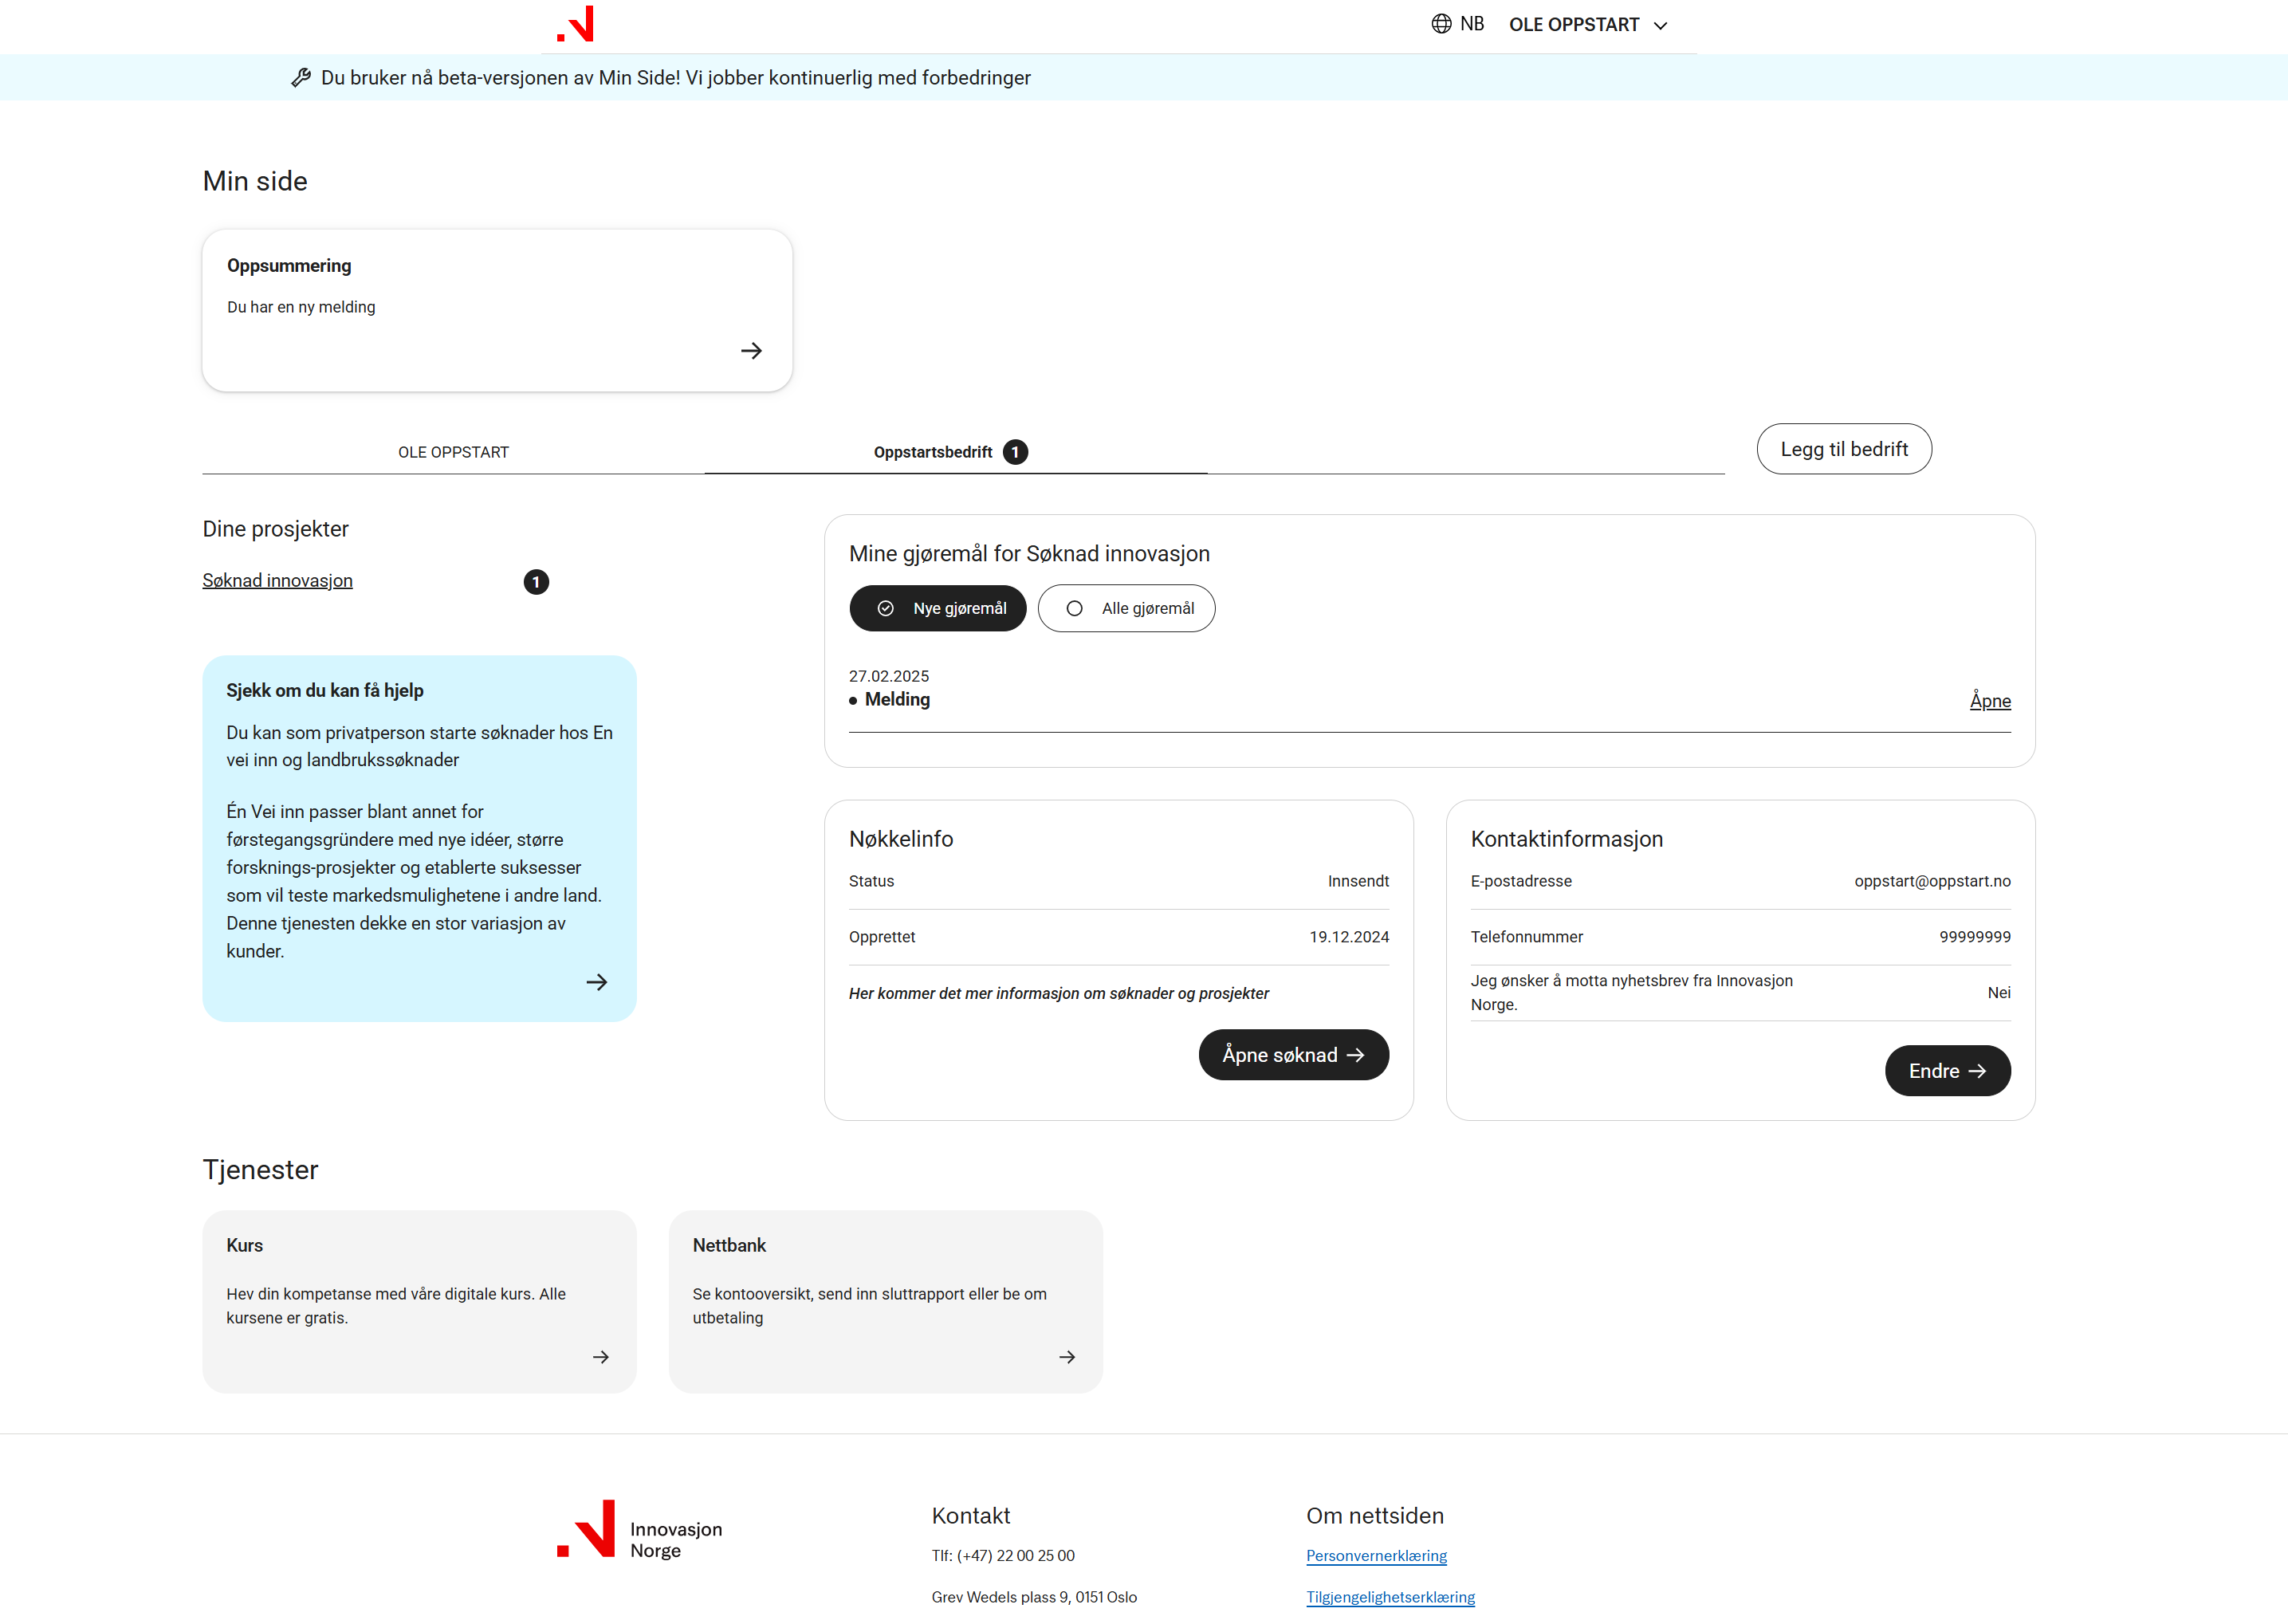This screenshot has height=1624, width=2288.
Task: Switch to the OLE OPPSTART tab
Action: pyautogui.click(x=453, y=452)
